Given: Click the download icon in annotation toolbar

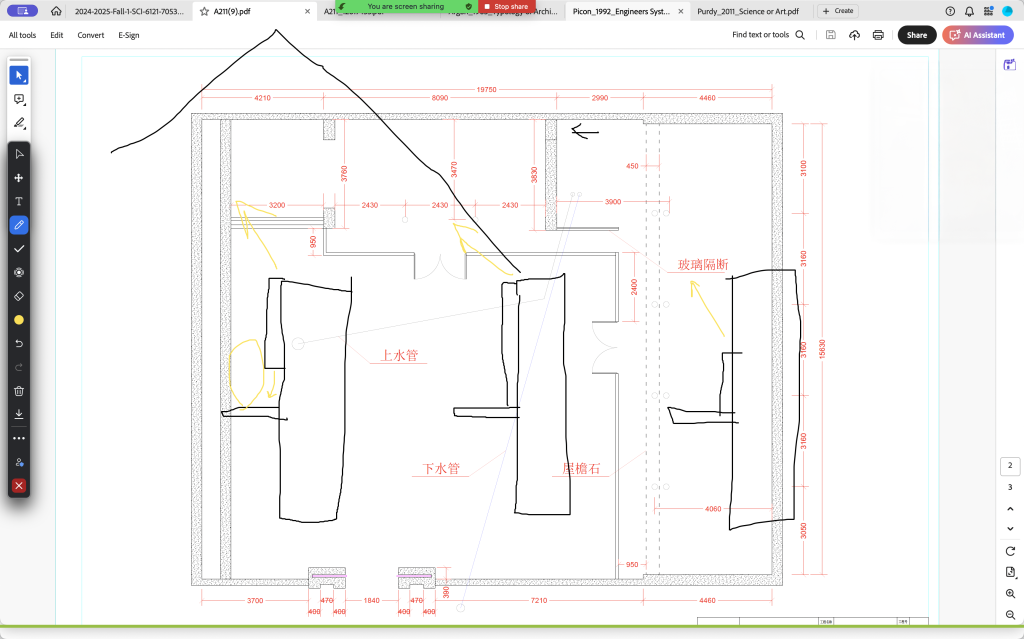Looking at the screenshot, I should [x=19, y=414].
